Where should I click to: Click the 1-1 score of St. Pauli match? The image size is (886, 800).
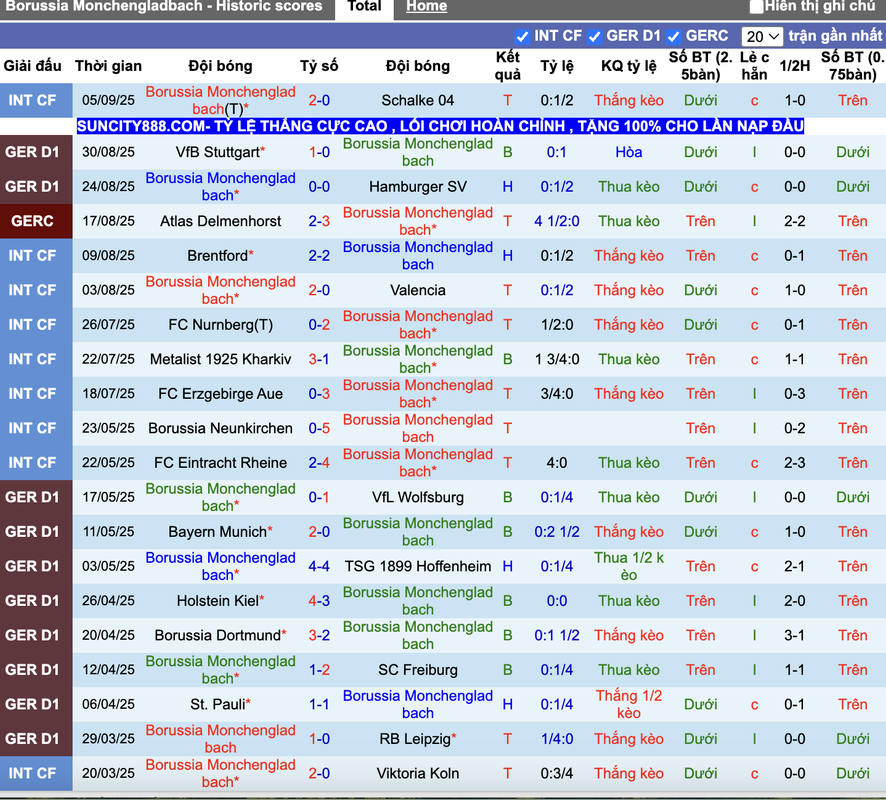click(x=319, y=705)
